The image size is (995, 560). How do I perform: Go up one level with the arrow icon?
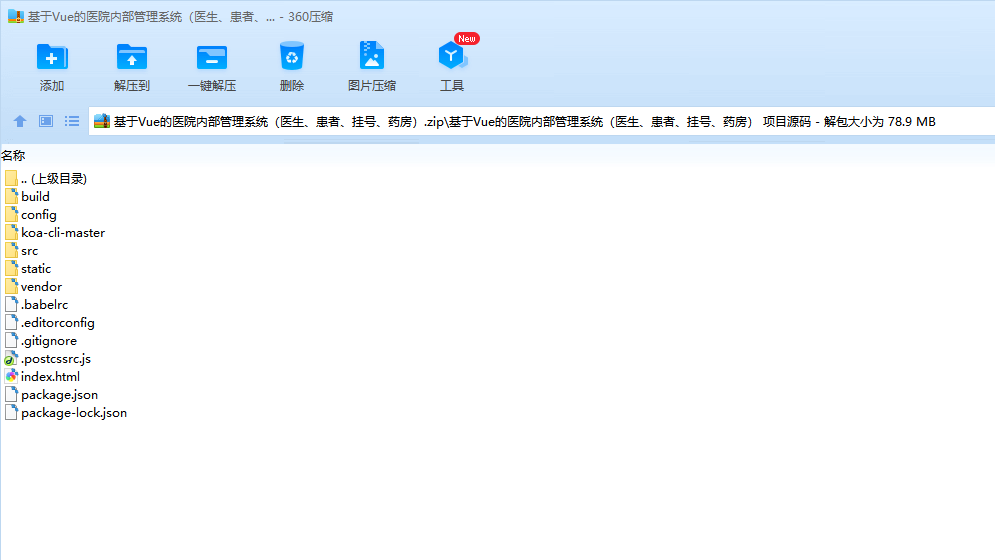[20, 121]
